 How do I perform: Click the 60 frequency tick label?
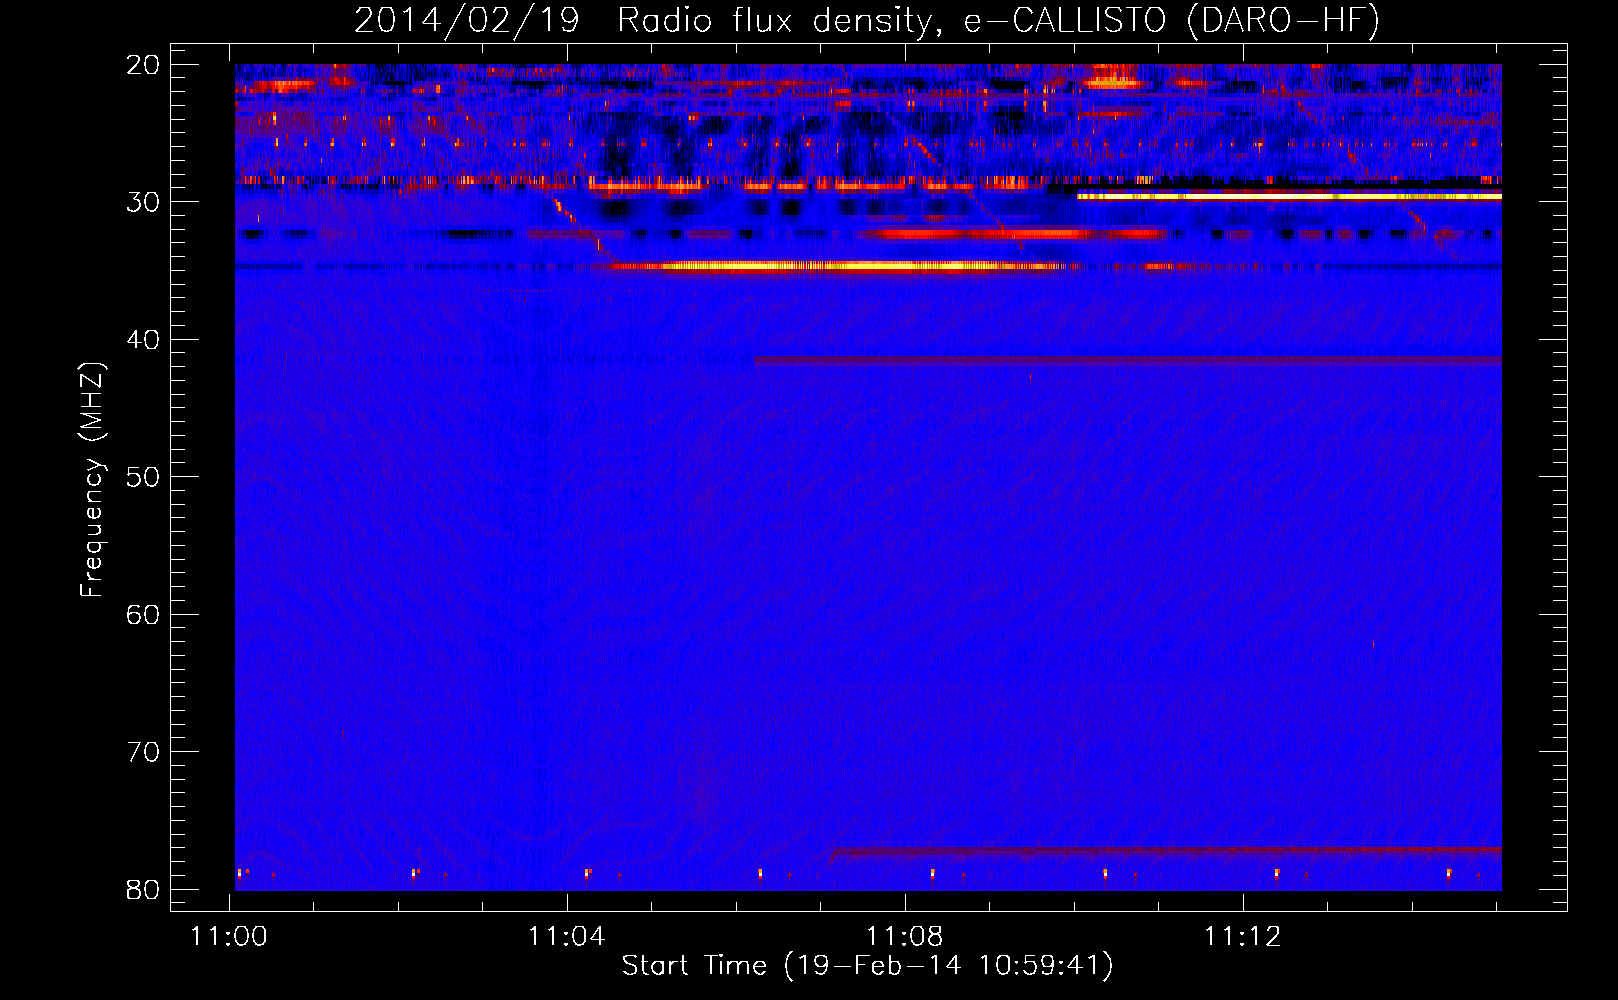tap(144, 614)
